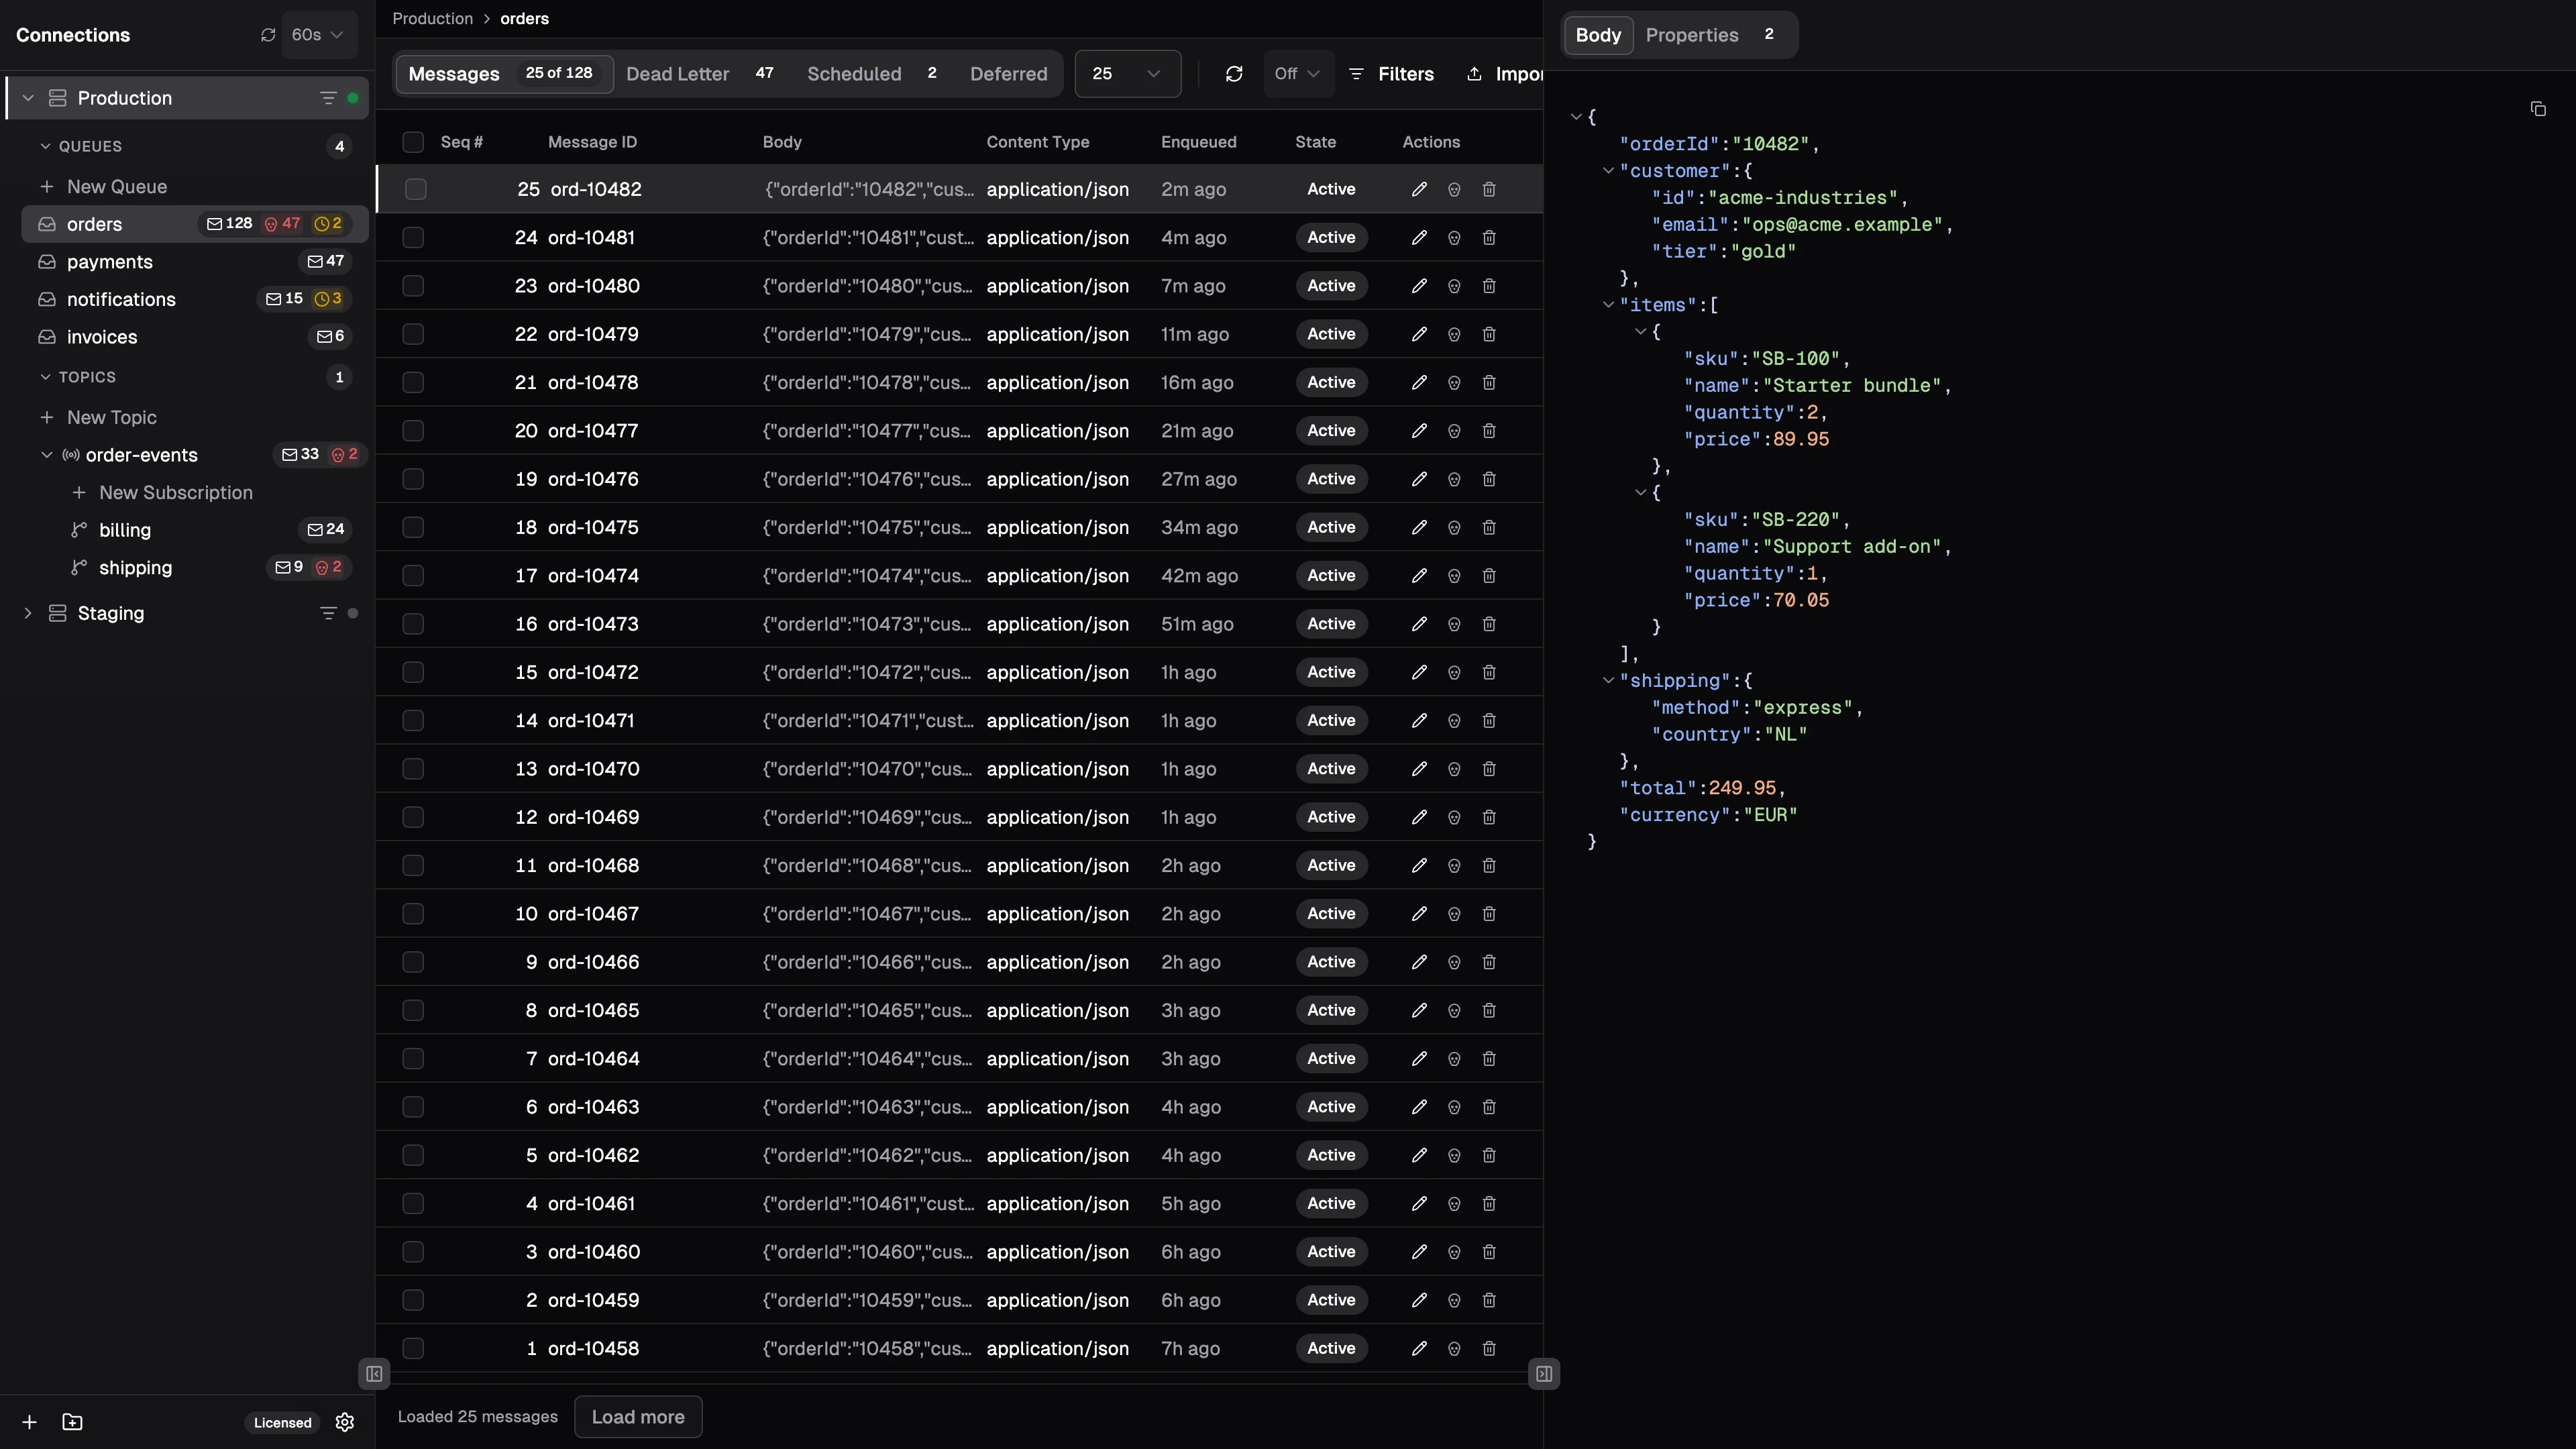Delete message ord-10481 via the trash icon
The image size is (2576, 1449).
click(1489, 238)
